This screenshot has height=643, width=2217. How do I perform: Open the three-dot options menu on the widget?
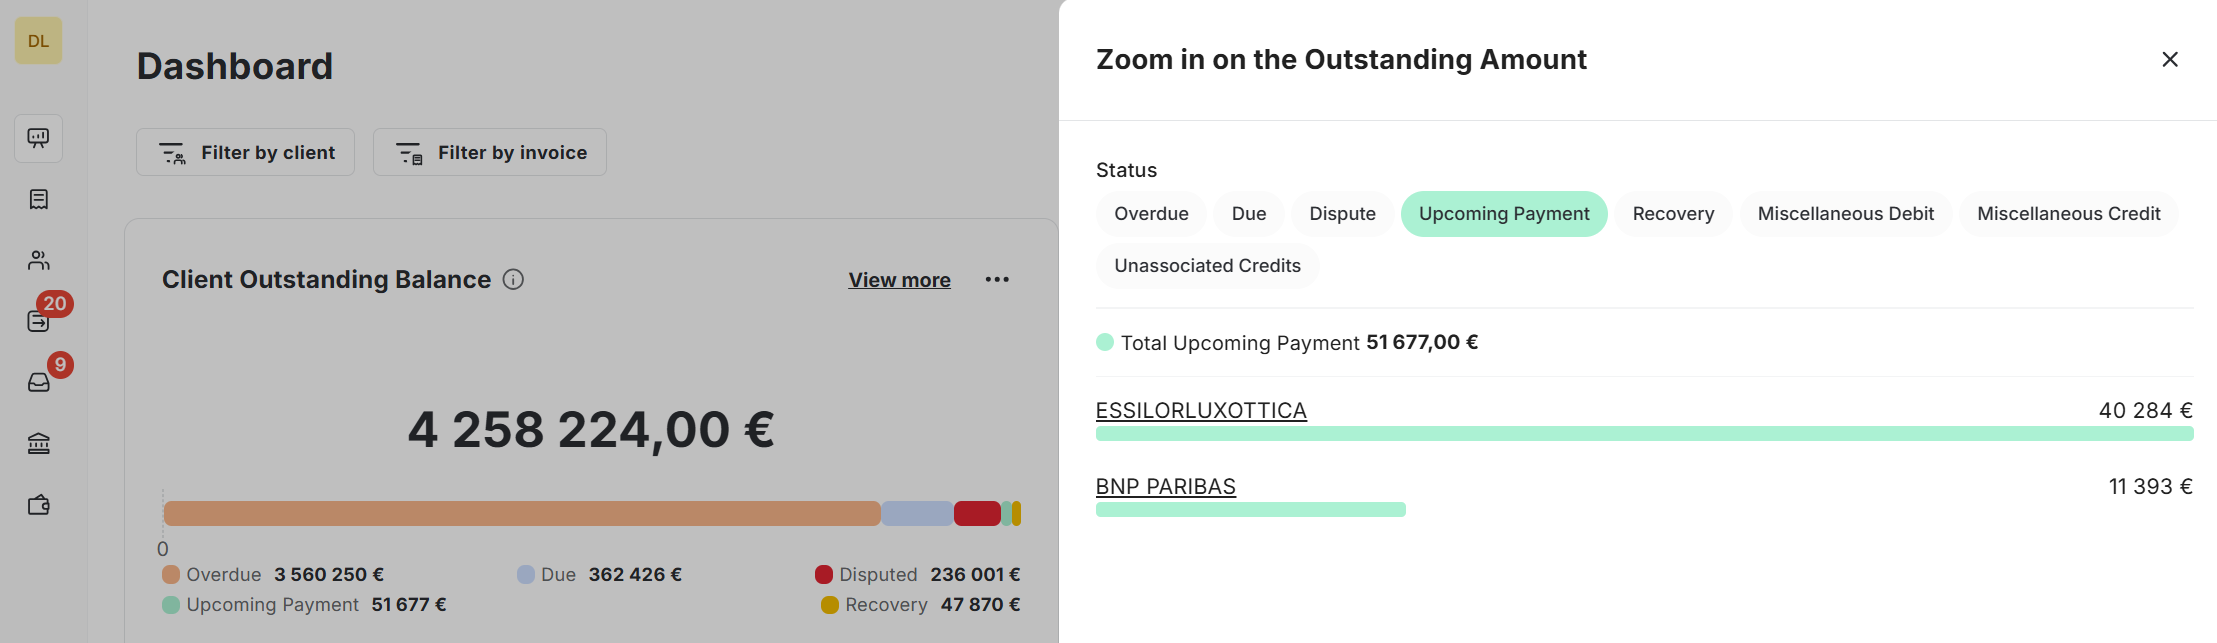point(997,279)
